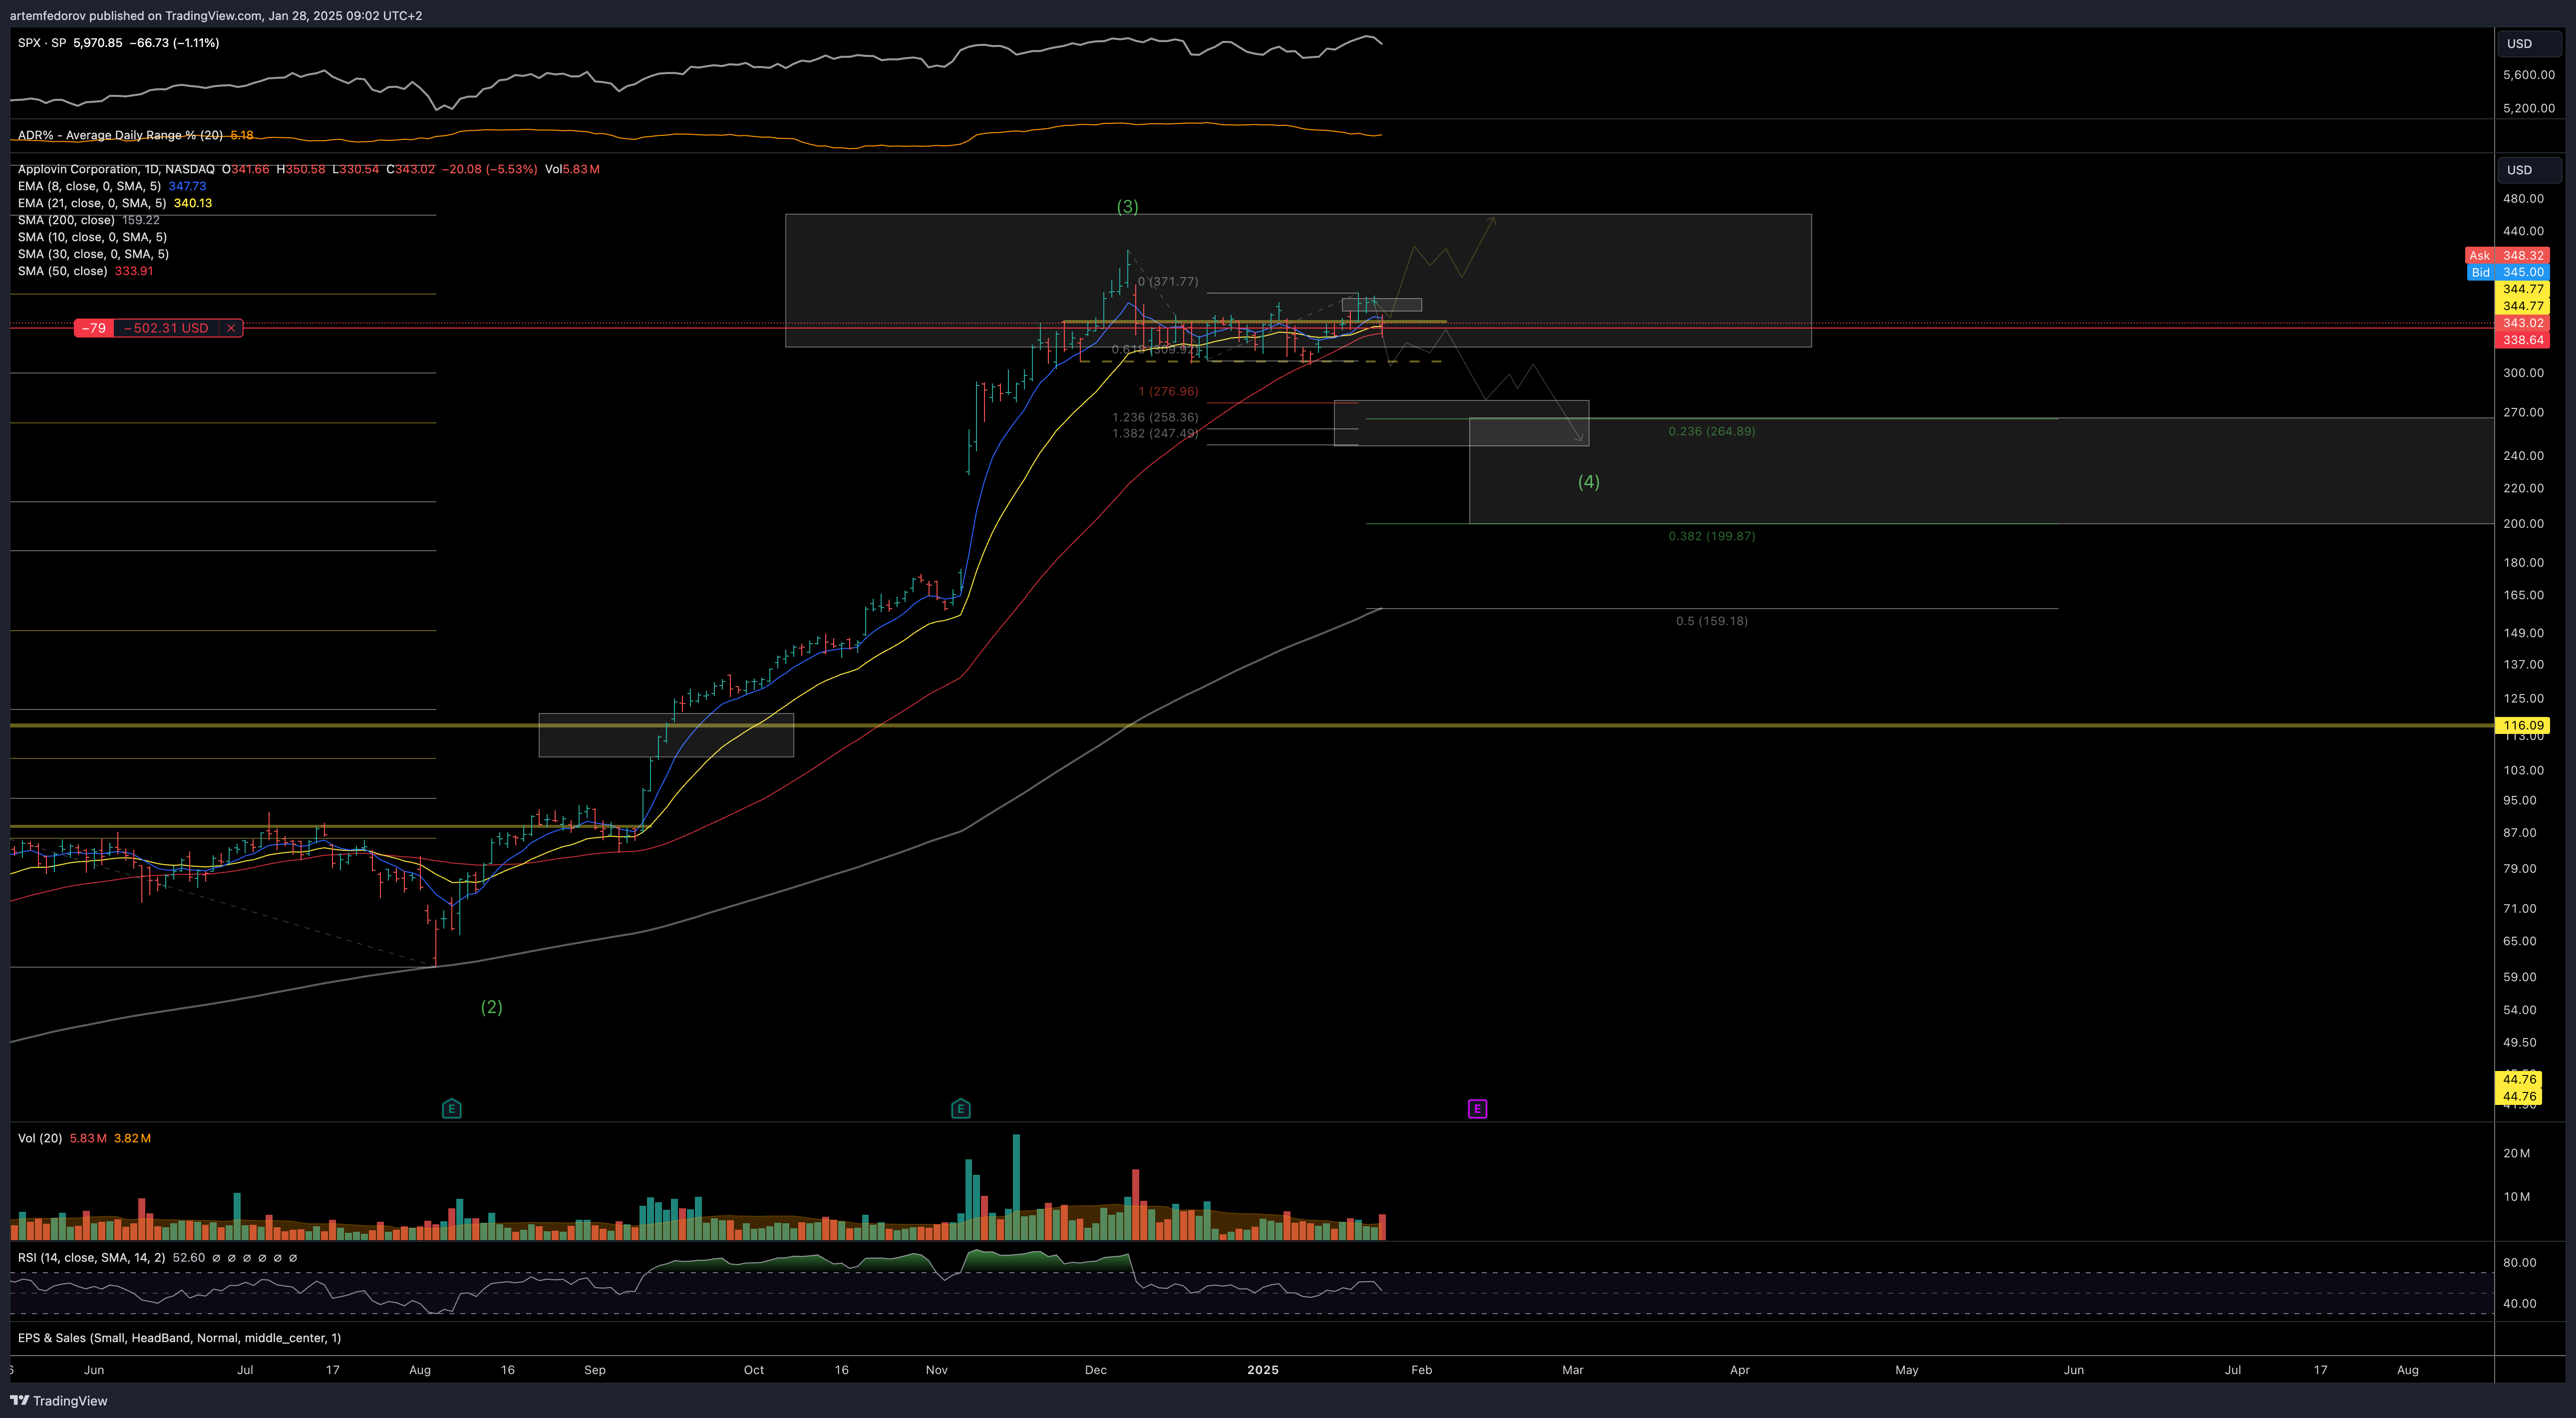
Task: Click the 1.382 (247.49) Fibonacci label
Action: pos(1155,434)
